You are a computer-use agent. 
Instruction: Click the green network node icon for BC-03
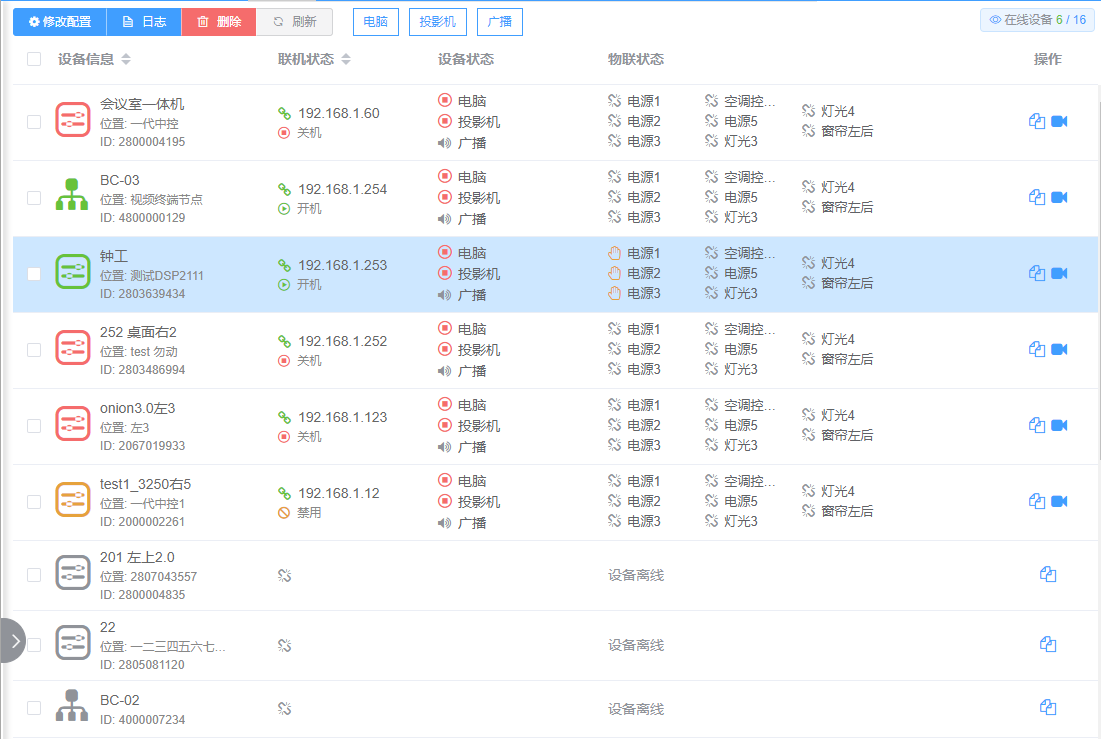tap(73, 197)
